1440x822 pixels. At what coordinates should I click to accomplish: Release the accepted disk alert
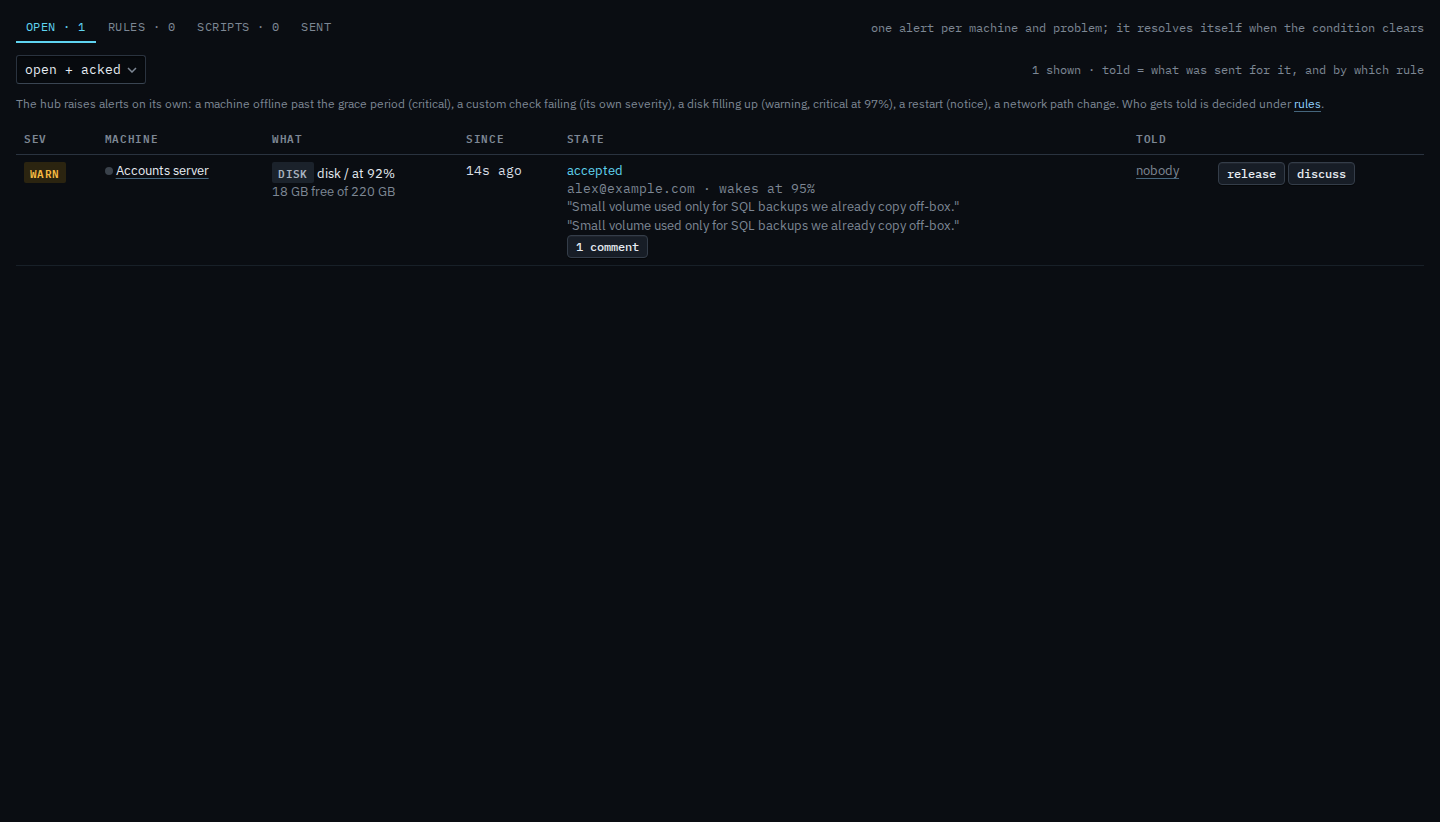tap(1251, 174)
